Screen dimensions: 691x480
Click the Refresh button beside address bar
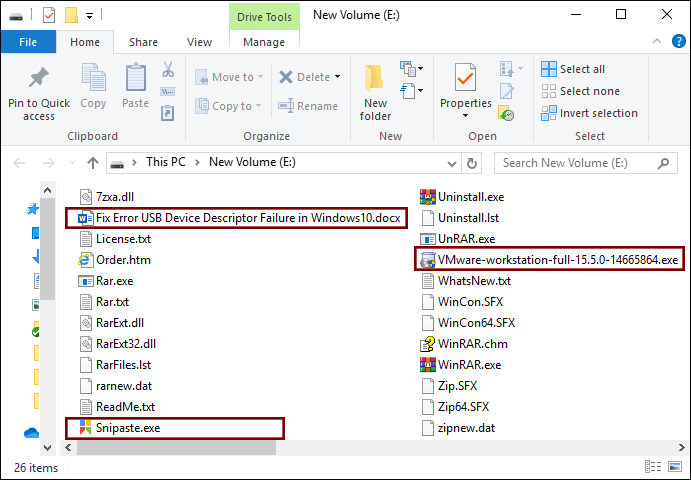(472, 163)
